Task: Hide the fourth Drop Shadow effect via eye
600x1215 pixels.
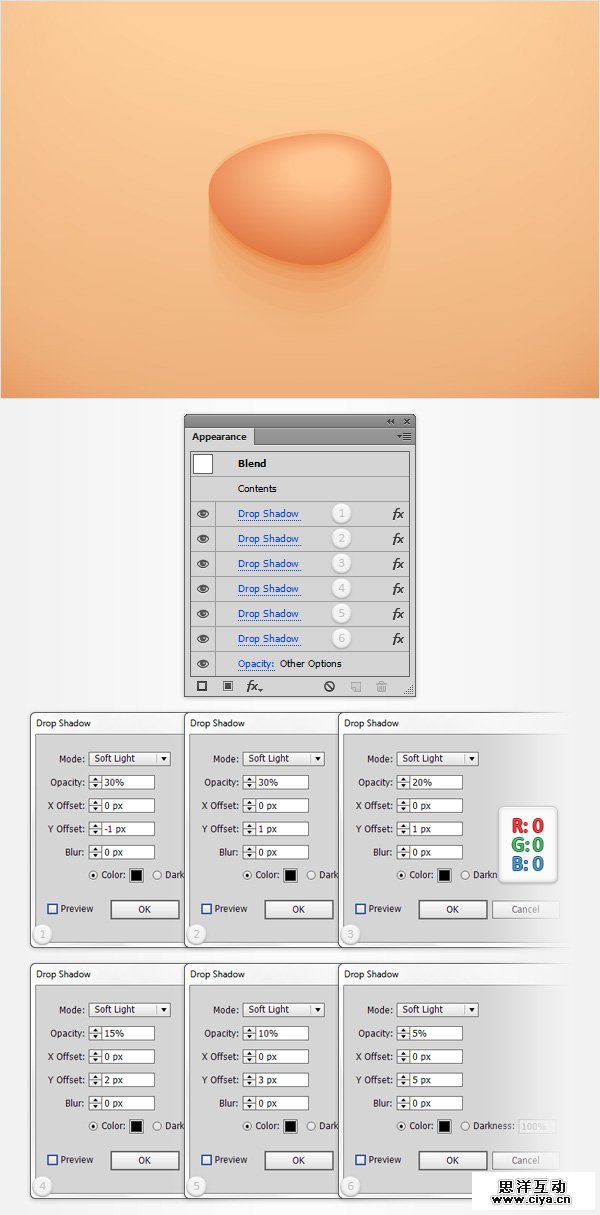Action: coord(203,589)
